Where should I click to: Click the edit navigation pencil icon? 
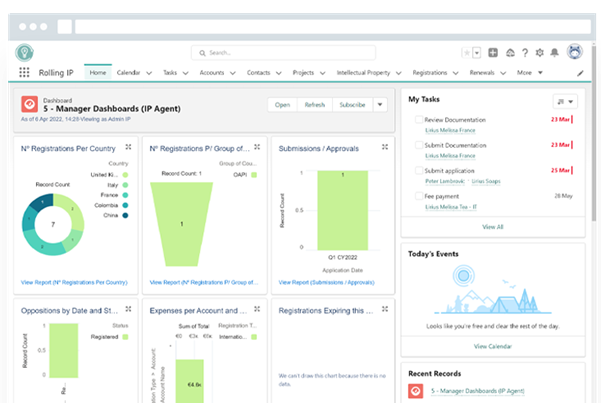point(580,73)
